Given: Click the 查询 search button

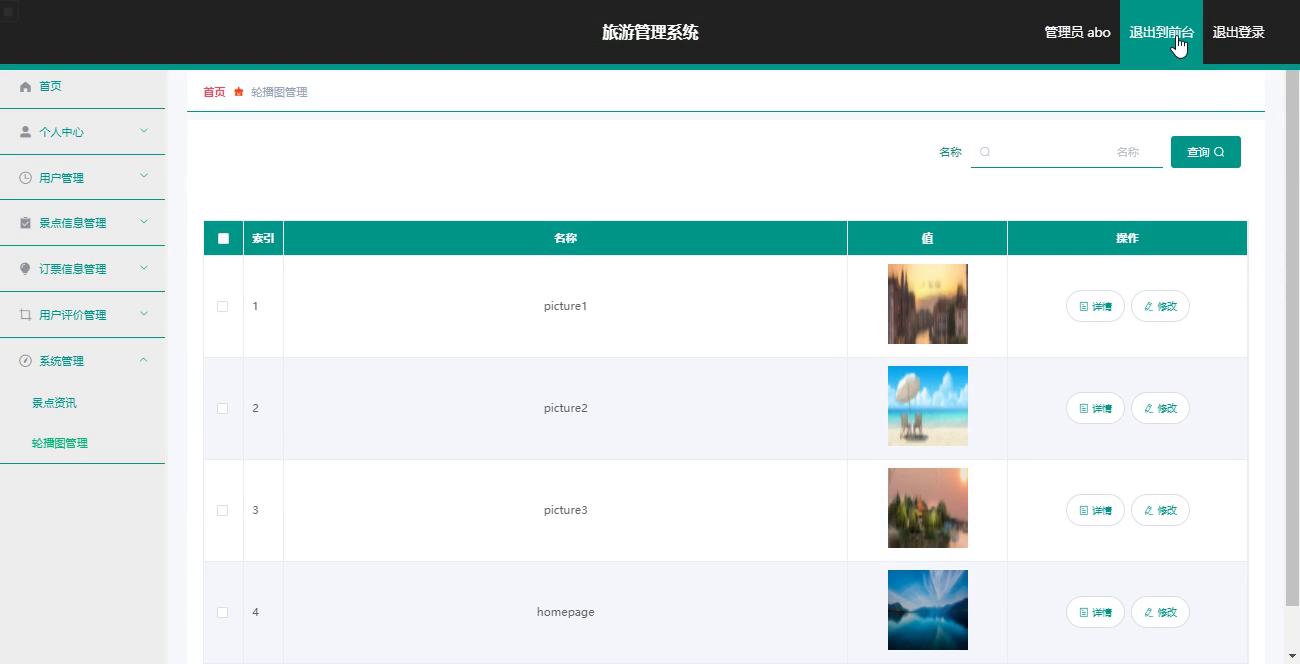Looking at the screenshot, I should click(x=1206, y=152).
